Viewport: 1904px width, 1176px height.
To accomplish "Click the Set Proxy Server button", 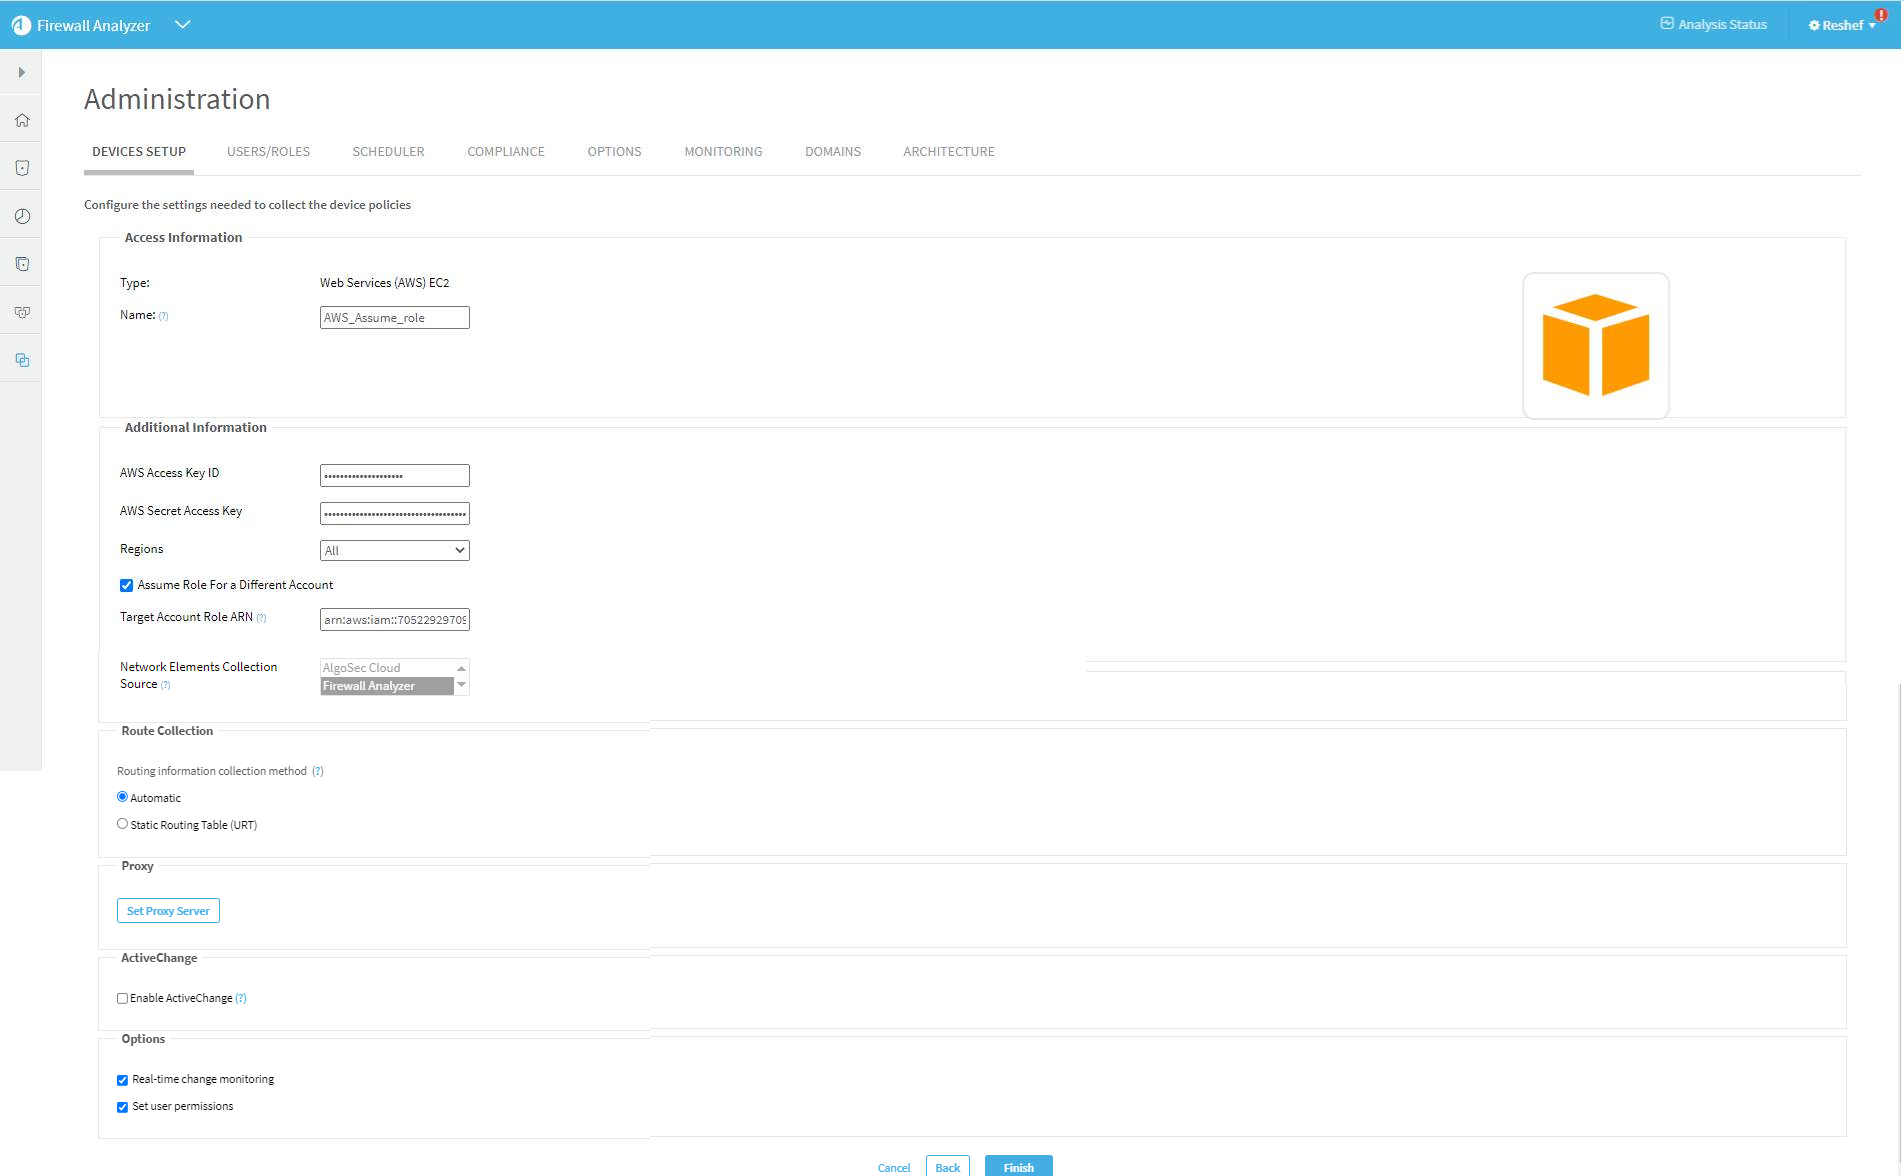I will (168, 911).
